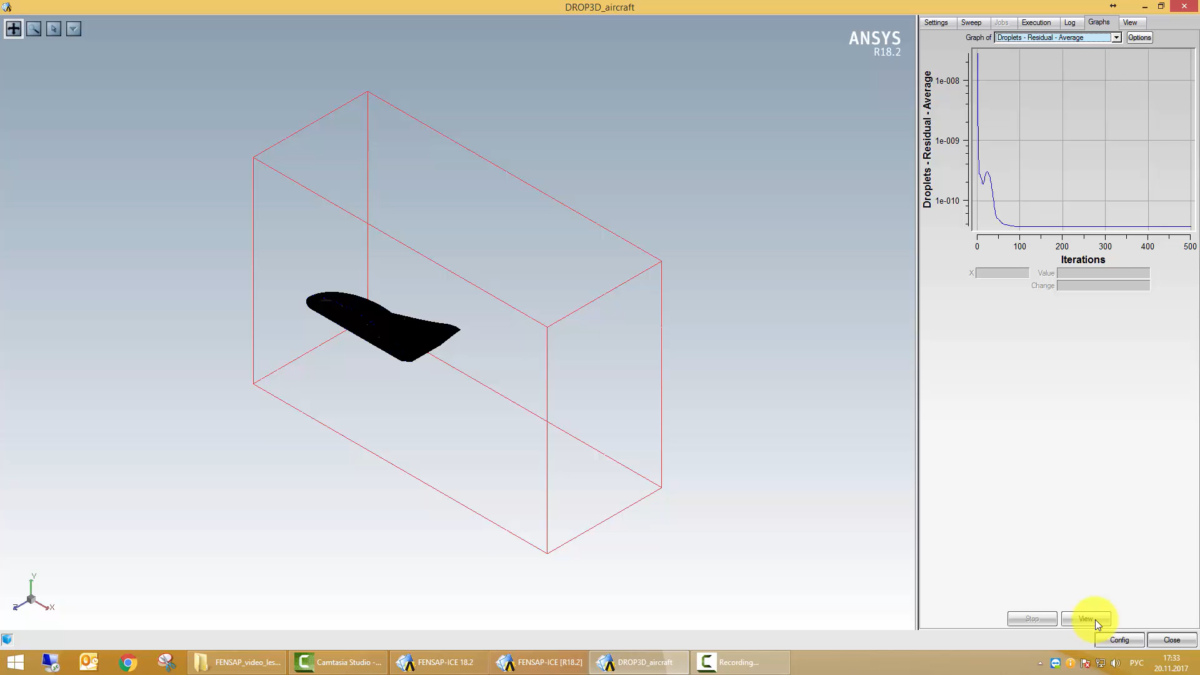Open the Windows Start menu
This screenshot has width=1200, height=675.
[16, 662]
